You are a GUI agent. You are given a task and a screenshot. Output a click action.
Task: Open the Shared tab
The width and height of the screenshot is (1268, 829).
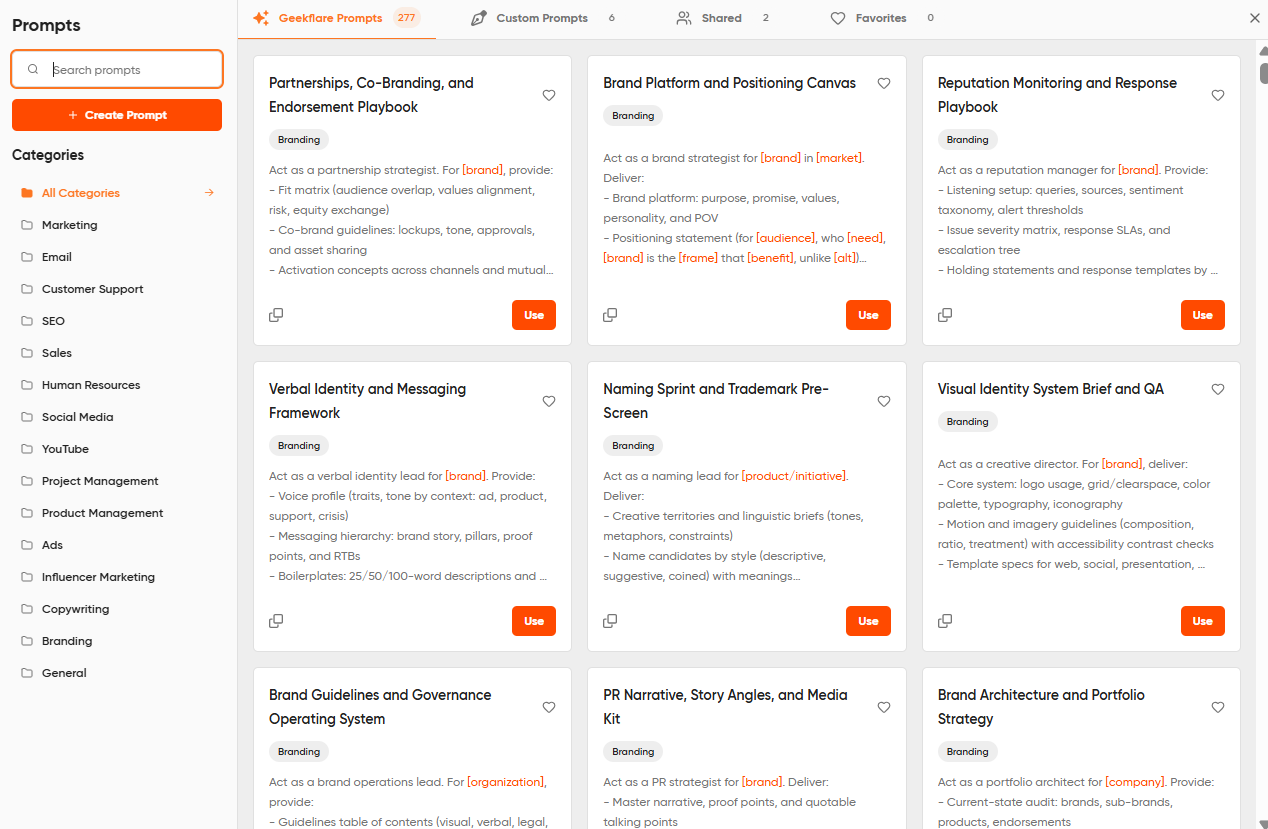(721, 18)
